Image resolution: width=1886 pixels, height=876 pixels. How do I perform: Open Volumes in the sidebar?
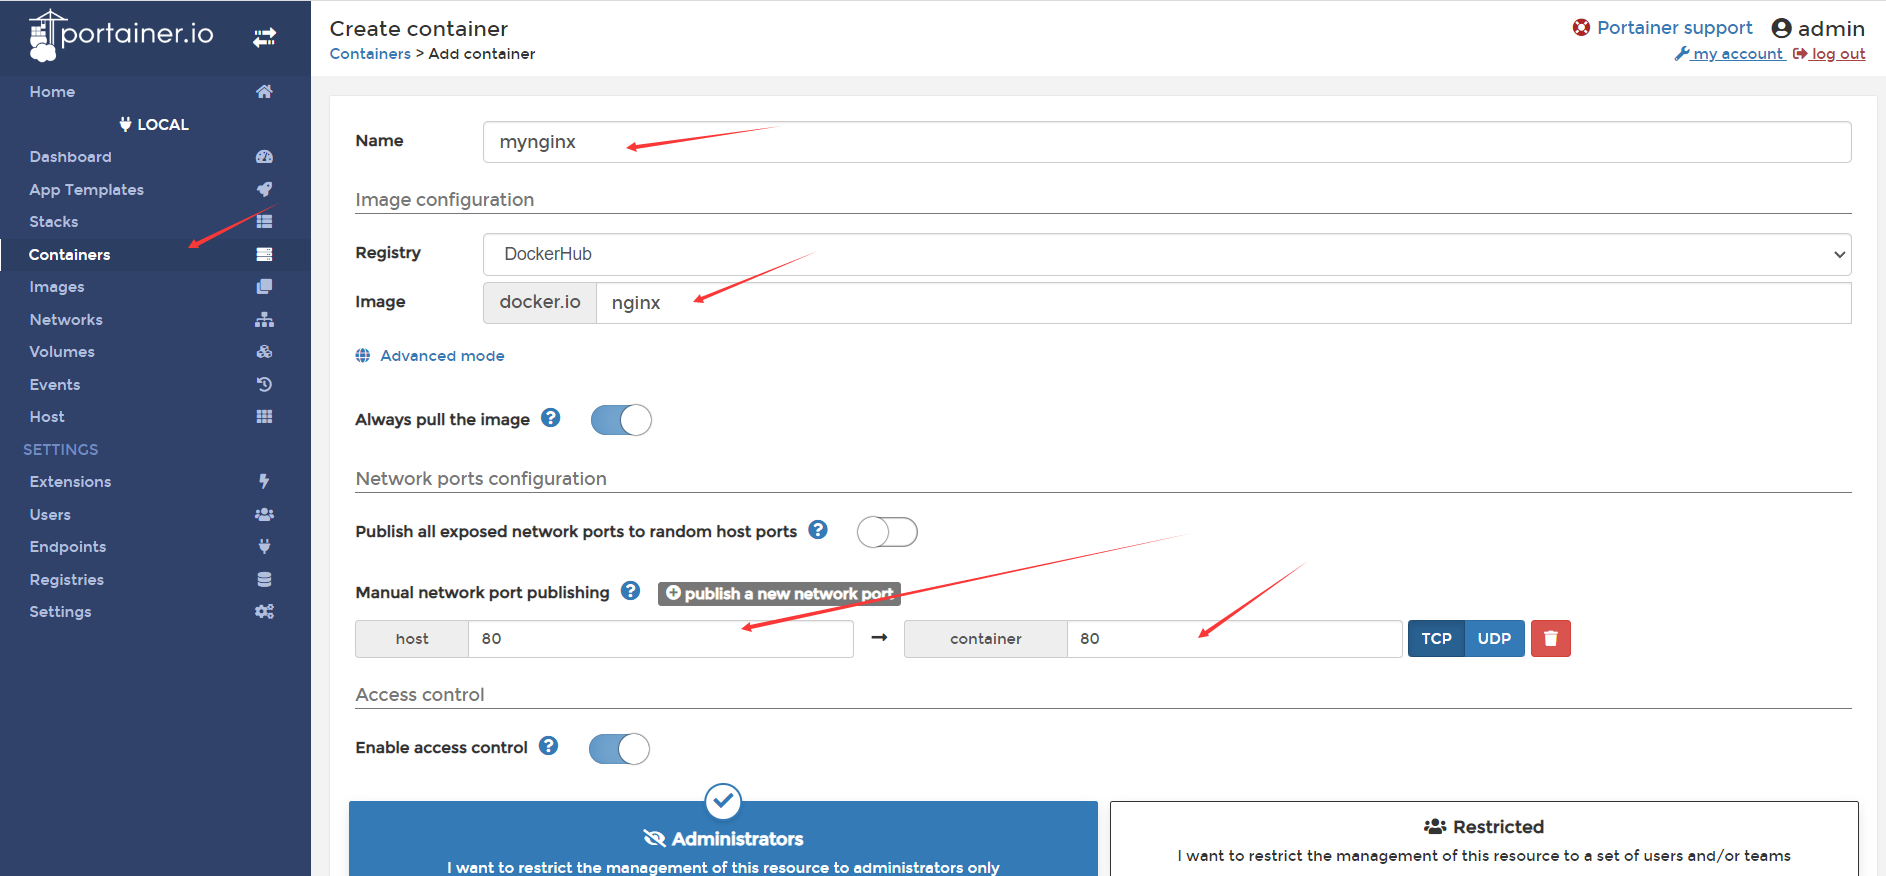point(62,352)
